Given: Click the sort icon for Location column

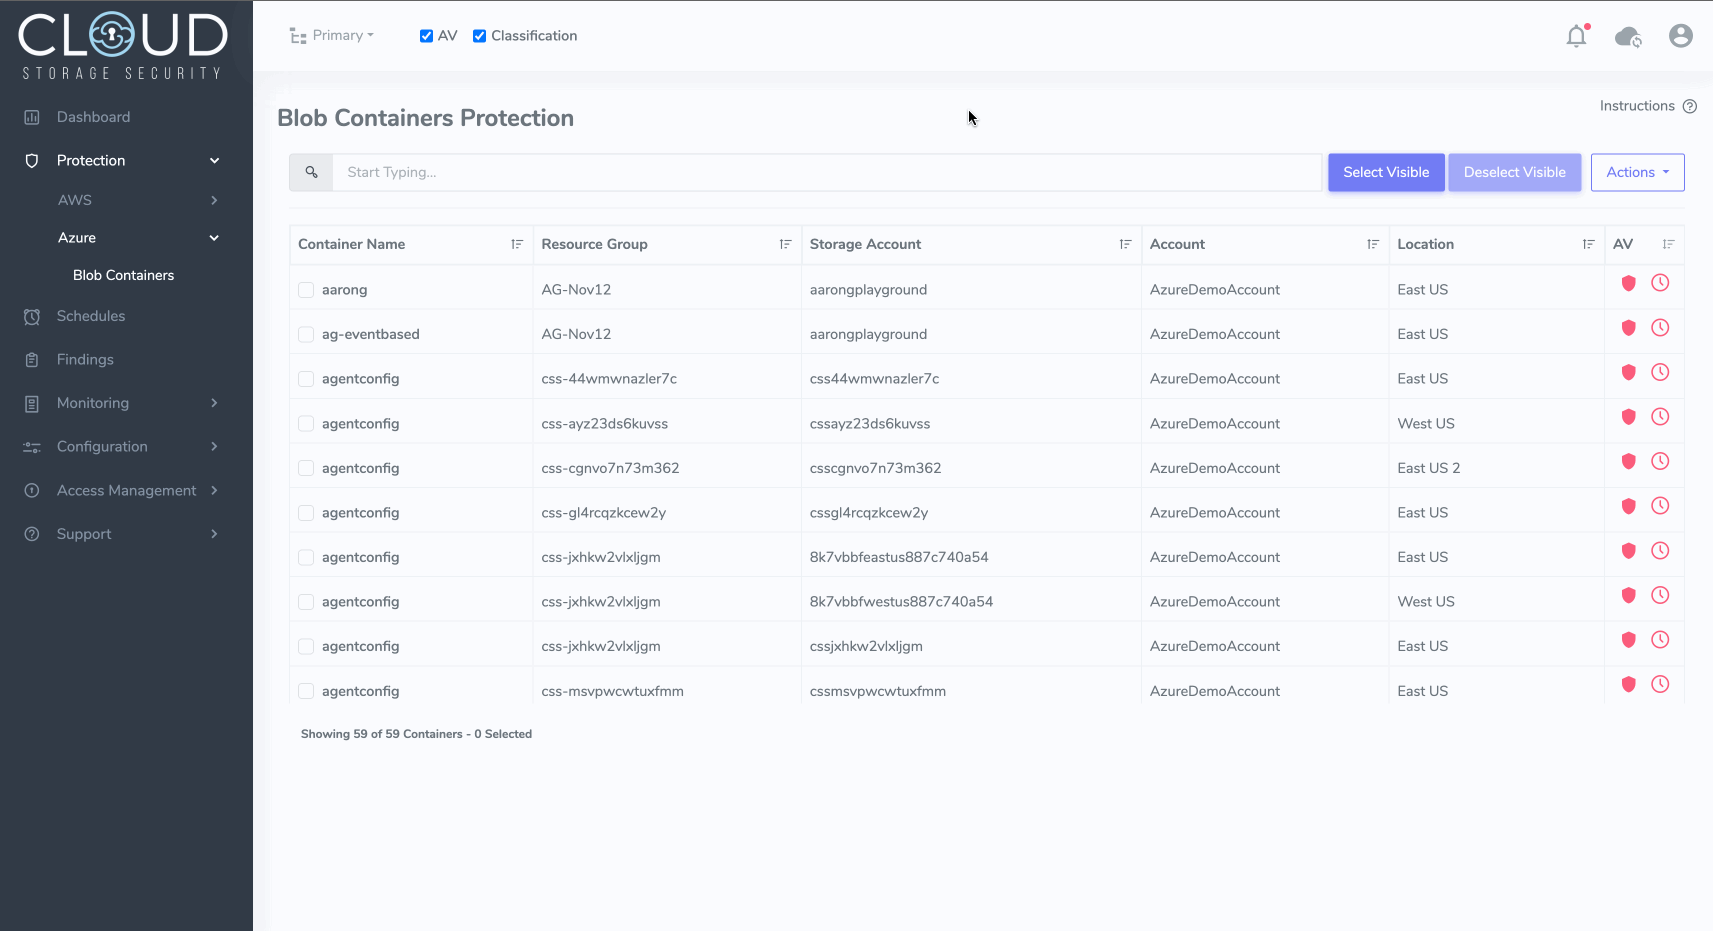Looking at the screenshot, I should click(1588, 244).
